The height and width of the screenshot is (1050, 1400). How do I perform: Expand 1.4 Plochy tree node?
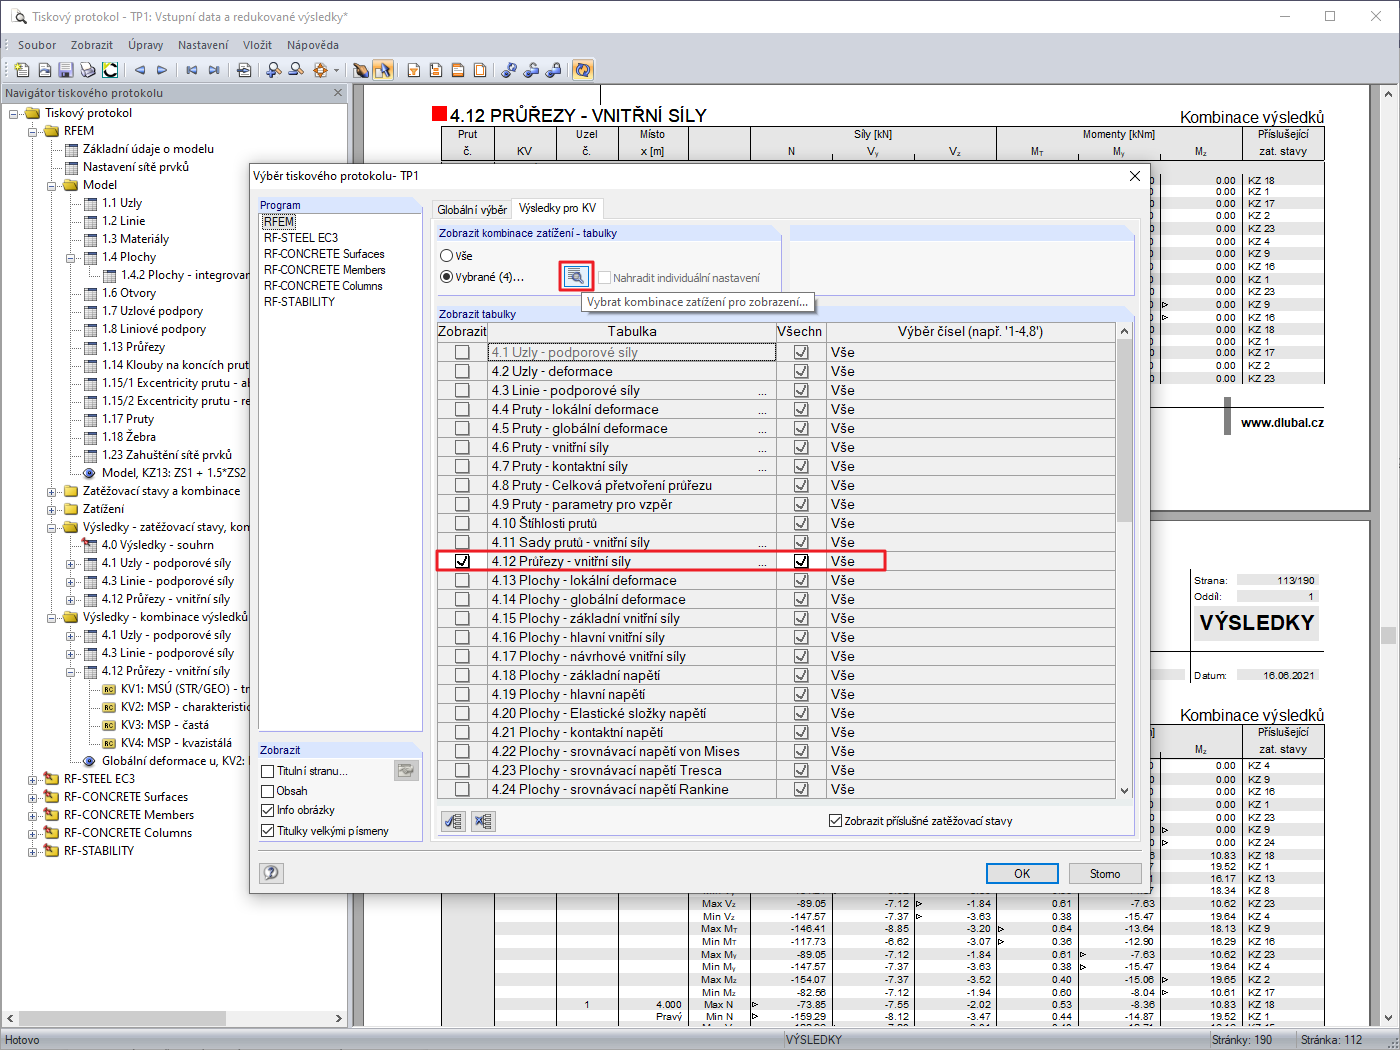(x=71, y=258)
